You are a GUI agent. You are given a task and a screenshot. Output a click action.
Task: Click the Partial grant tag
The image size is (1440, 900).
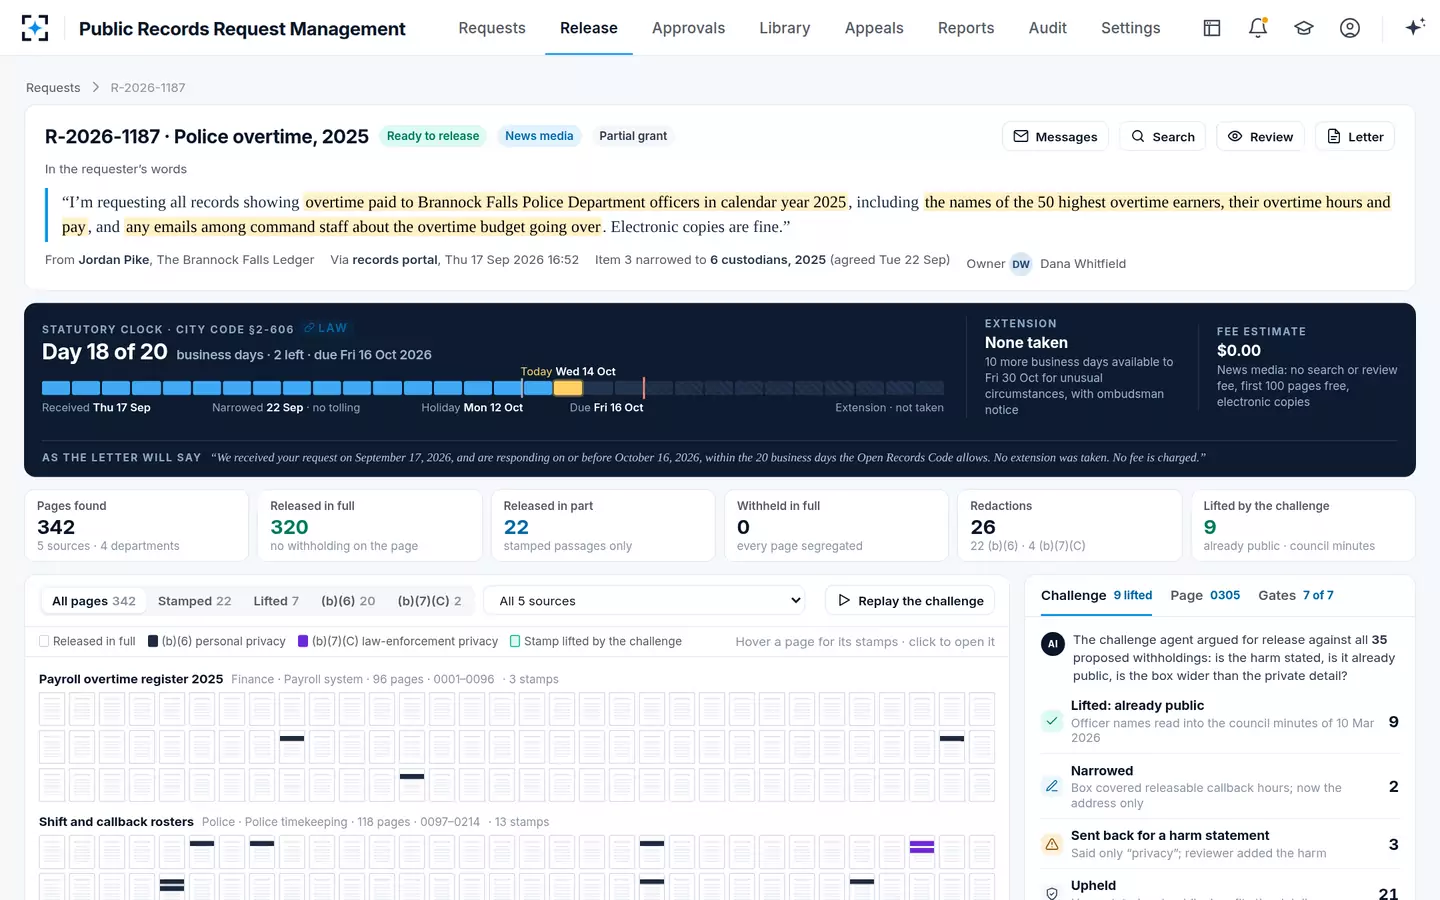coord(633,136)
